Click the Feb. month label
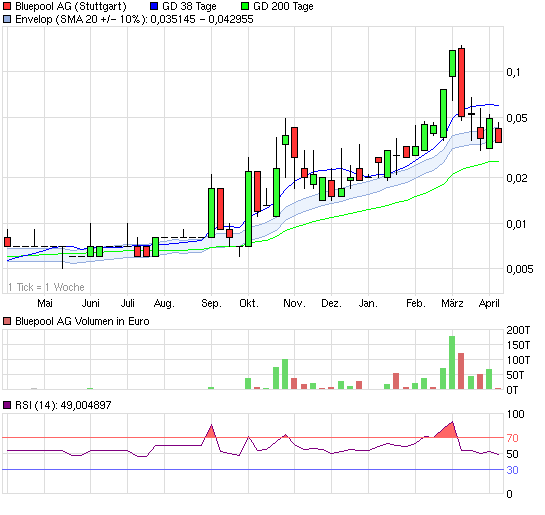Image resolution: width=545 pixels, height=515 pixels. click(x=416, y=303)
